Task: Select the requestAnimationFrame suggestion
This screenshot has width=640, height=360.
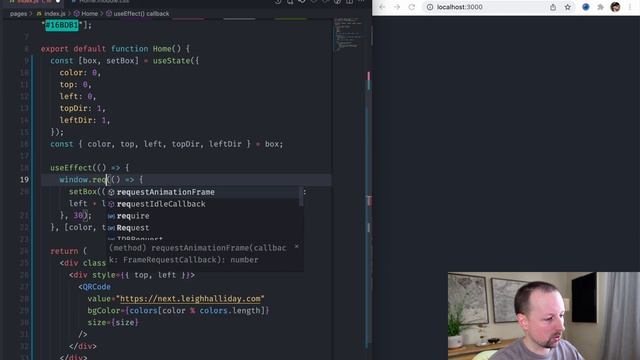Action: click(x=204, y=192)
